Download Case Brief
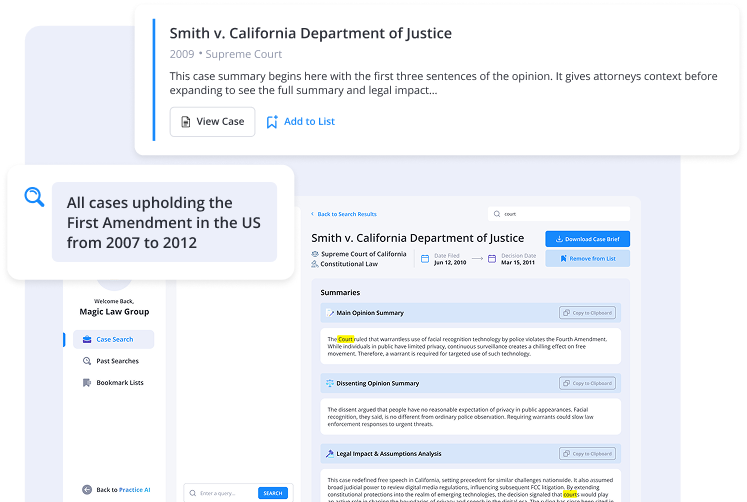The height and width of the screenshot is (502, 747). pos(587,239)
